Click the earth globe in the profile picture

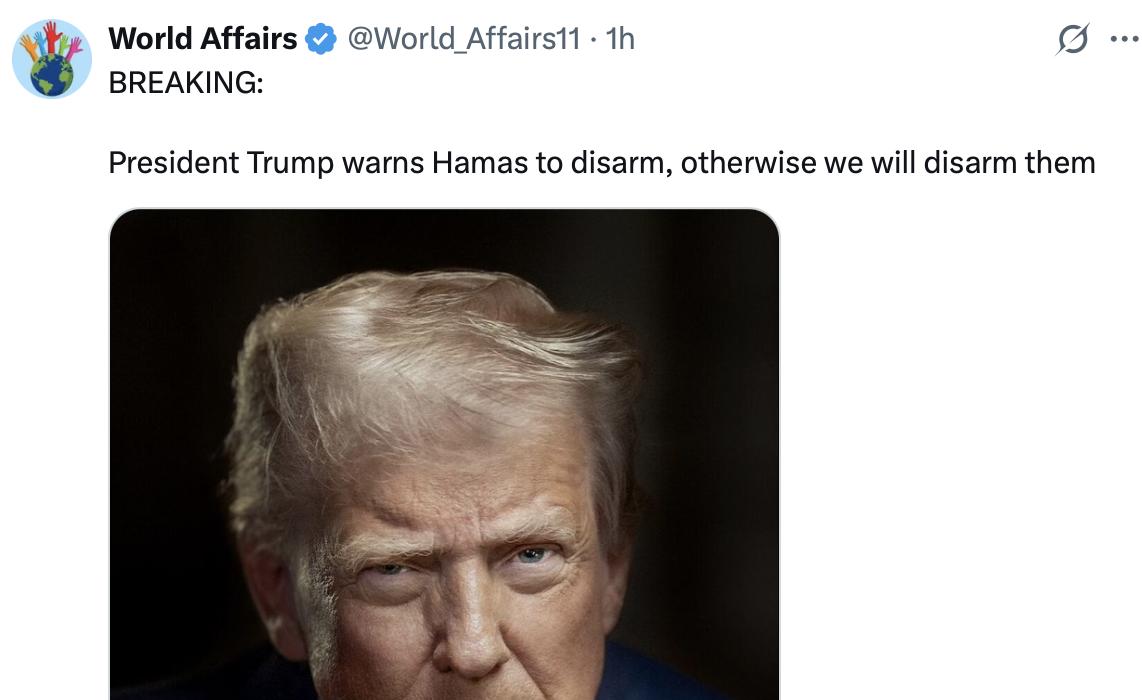click(52, 75)
